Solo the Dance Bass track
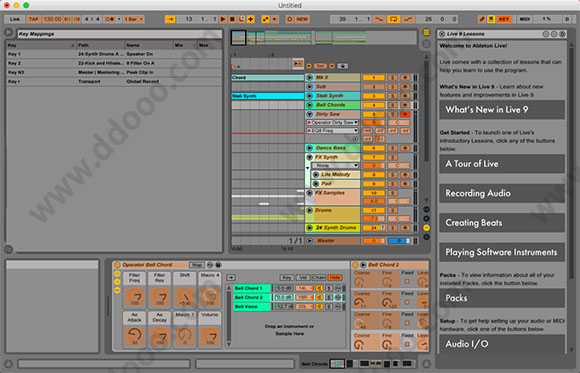580x373 pixels. click(393, 148)
